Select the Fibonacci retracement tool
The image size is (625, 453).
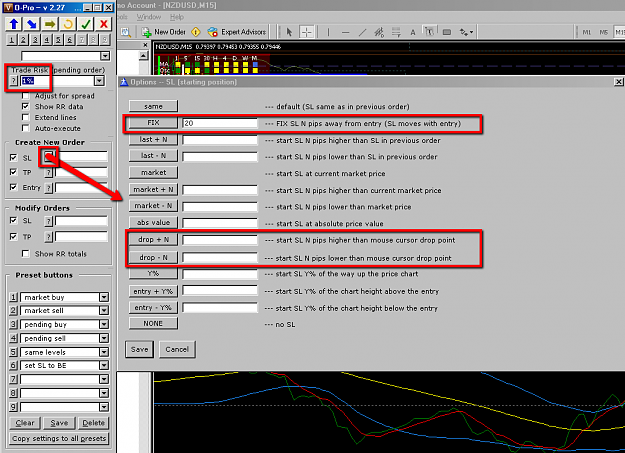(396, 32)
